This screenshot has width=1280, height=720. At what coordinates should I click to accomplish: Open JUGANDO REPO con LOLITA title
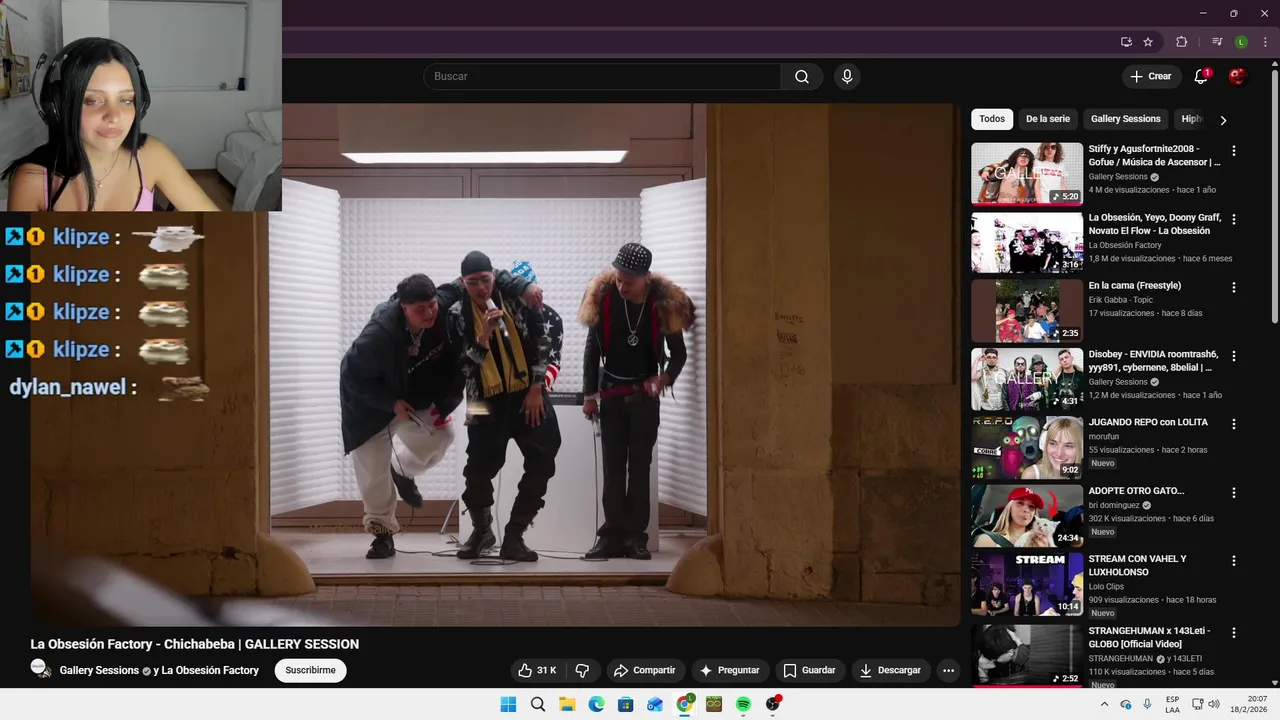coord(1148,422)
